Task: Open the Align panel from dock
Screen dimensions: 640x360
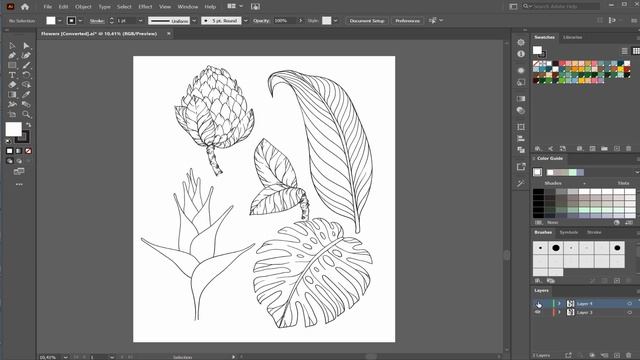Action: point(521,139)
